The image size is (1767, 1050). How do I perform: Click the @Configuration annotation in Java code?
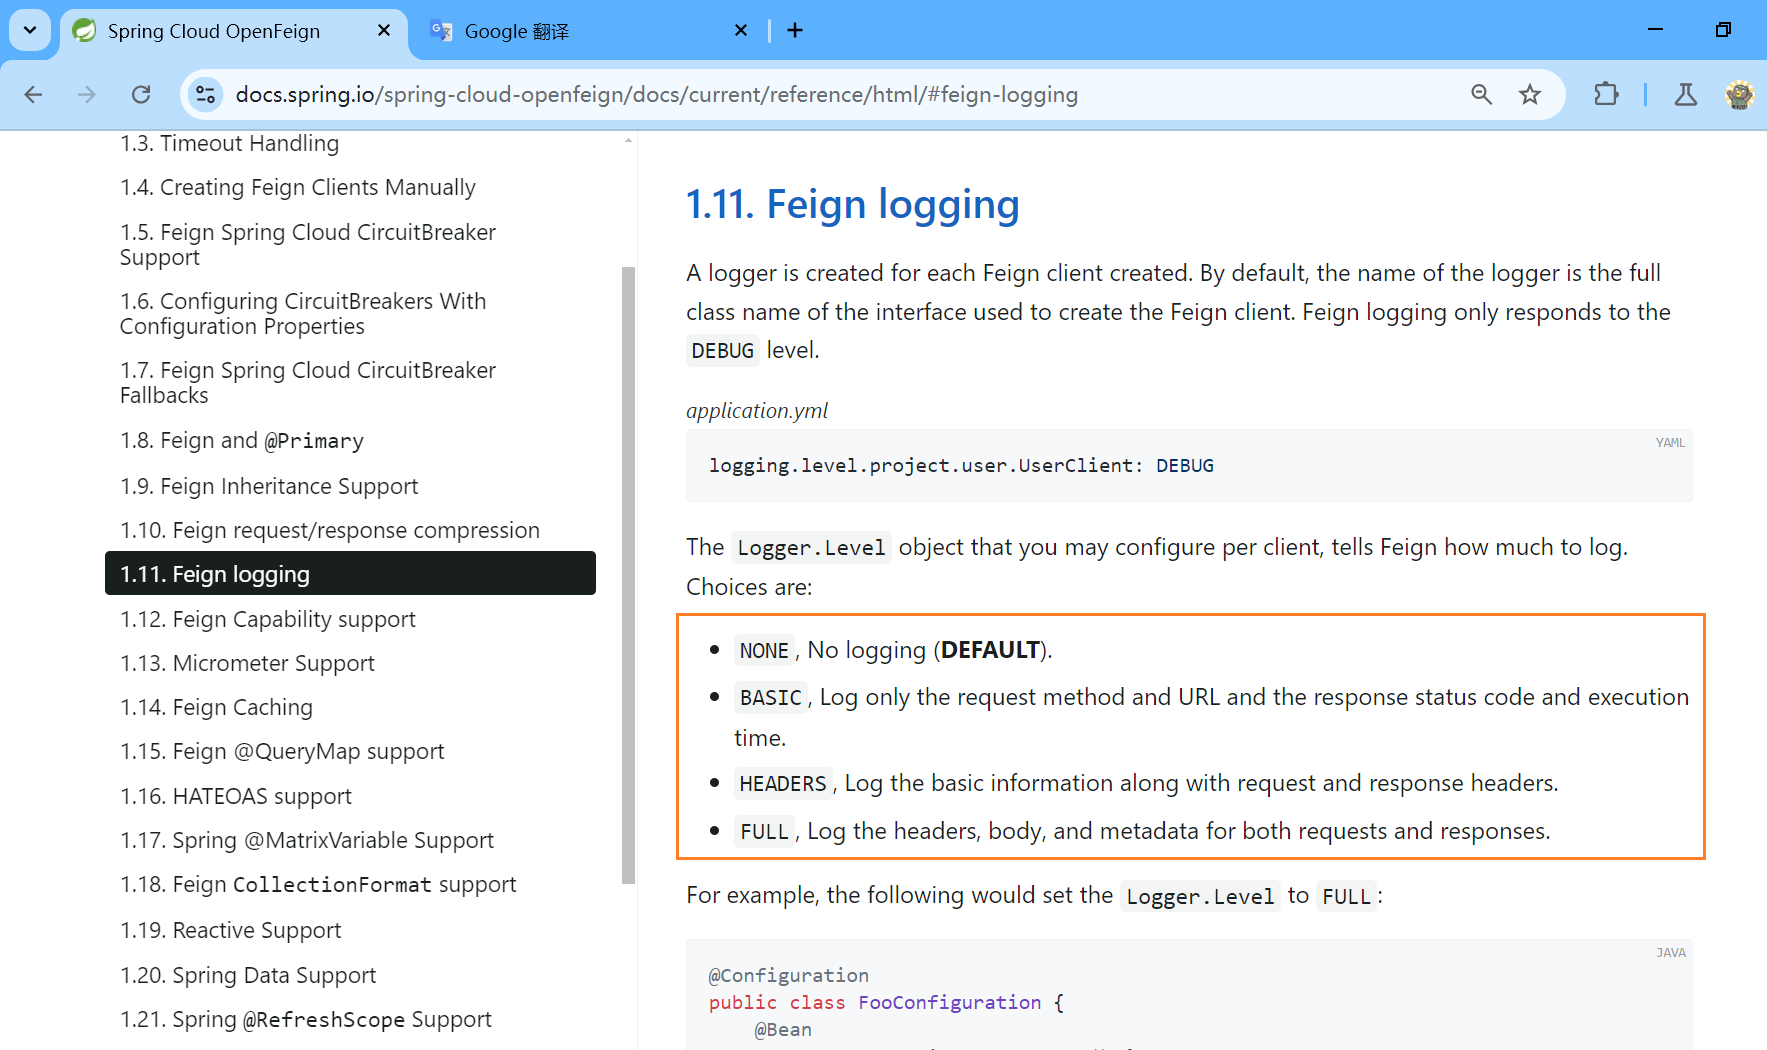(x=788, y=975)
